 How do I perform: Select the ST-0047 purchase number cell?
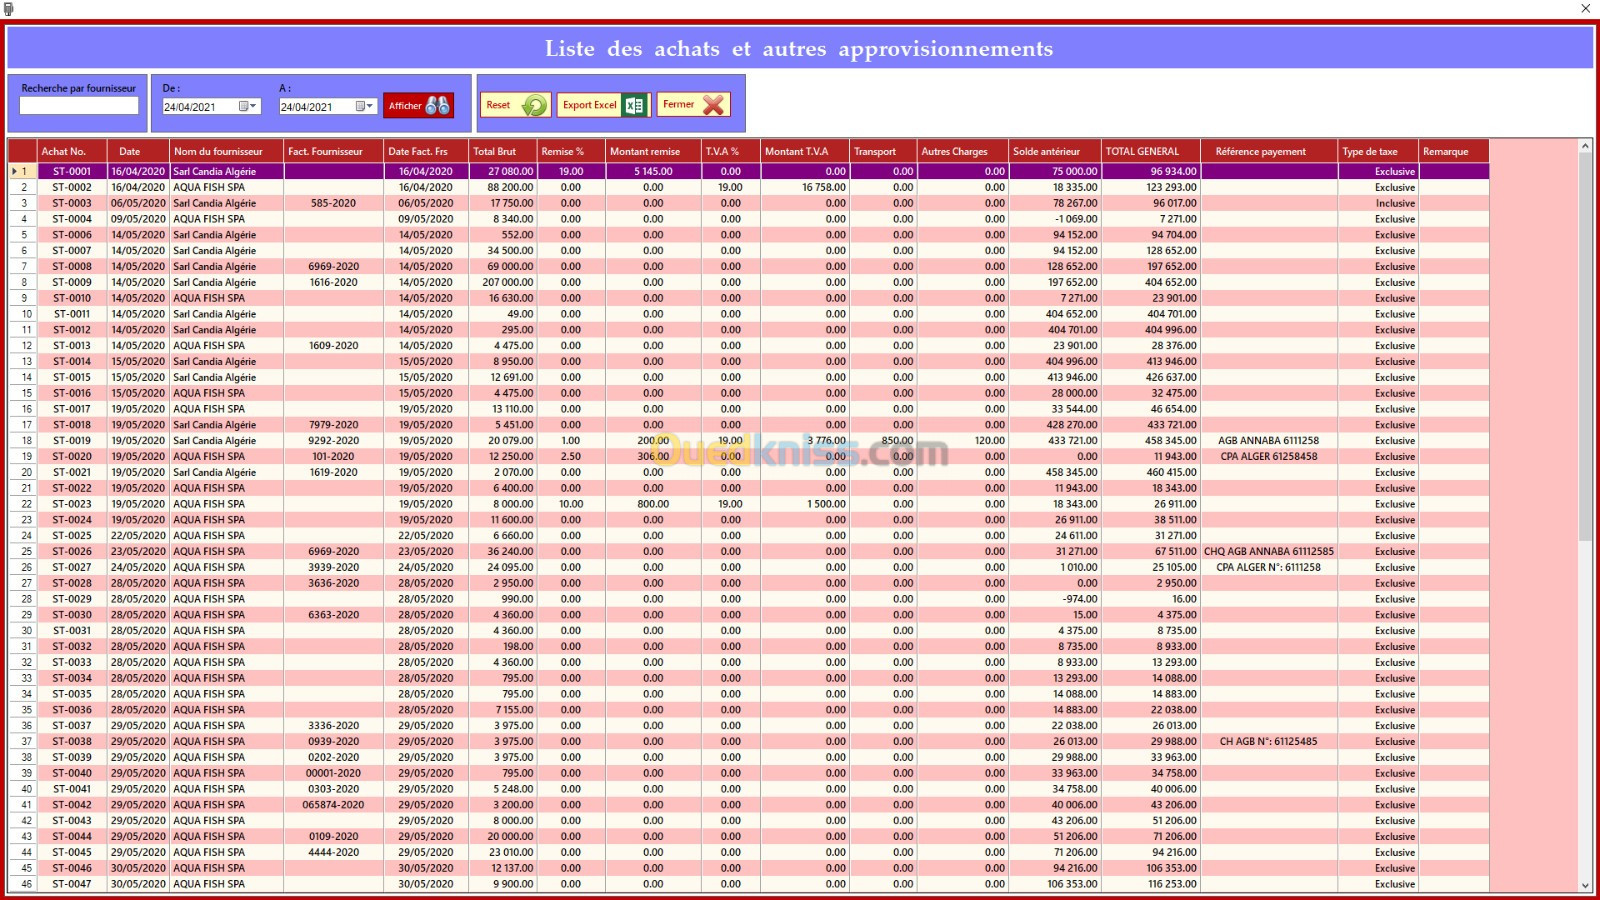coord(72,884)
